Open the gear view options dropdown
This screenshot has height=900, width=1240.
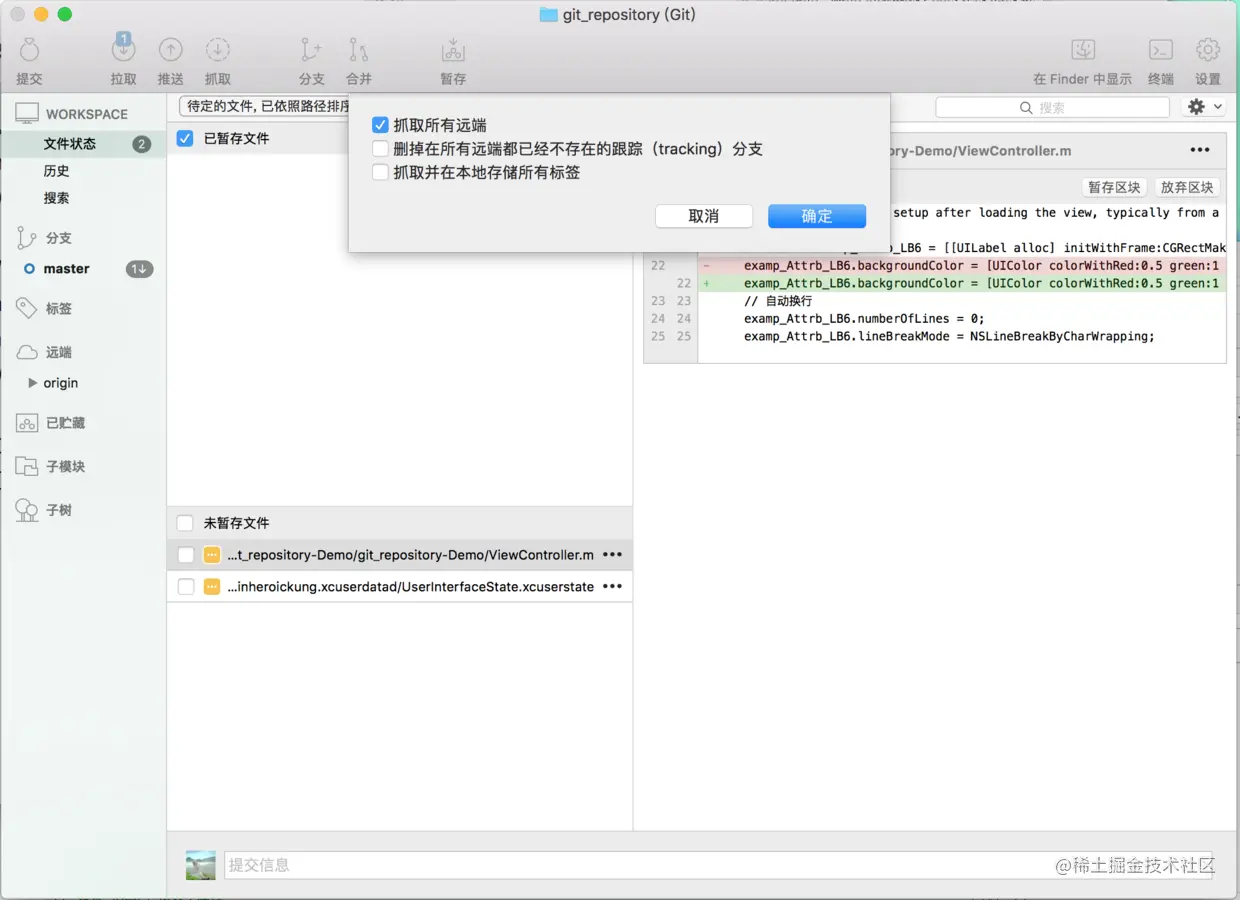1203,107
